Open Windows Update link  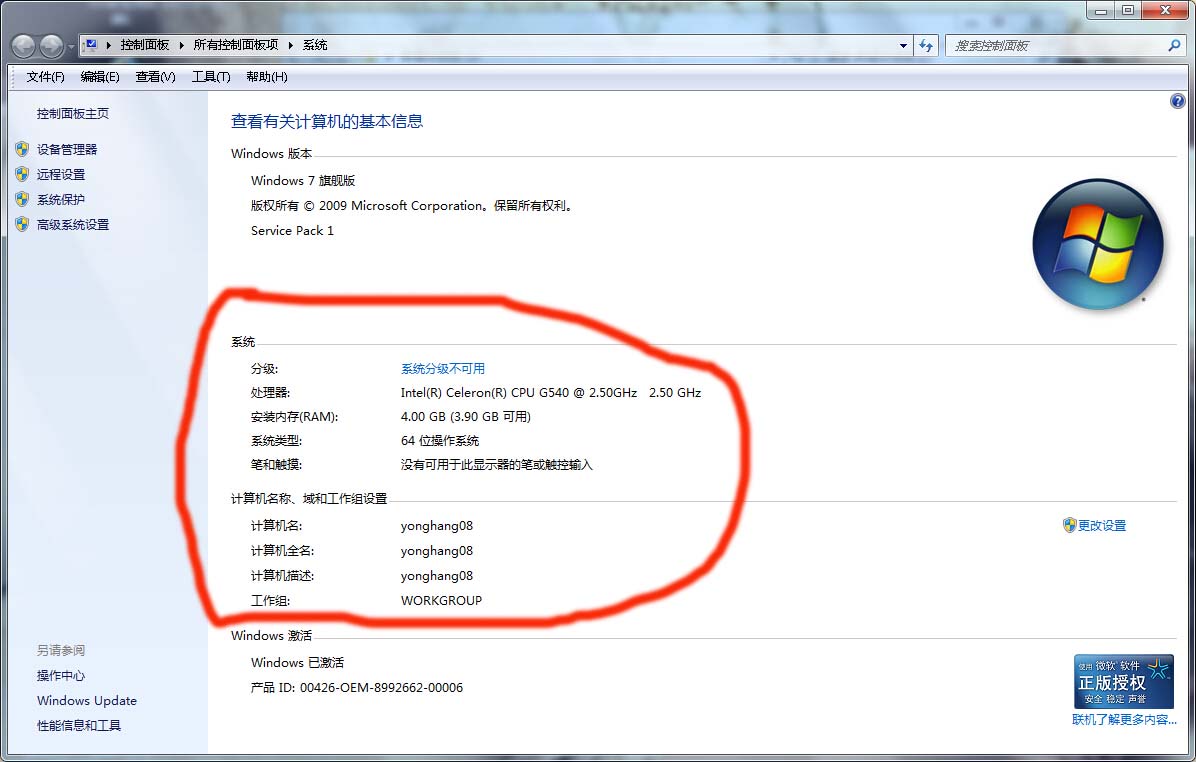tap(87, 701)
